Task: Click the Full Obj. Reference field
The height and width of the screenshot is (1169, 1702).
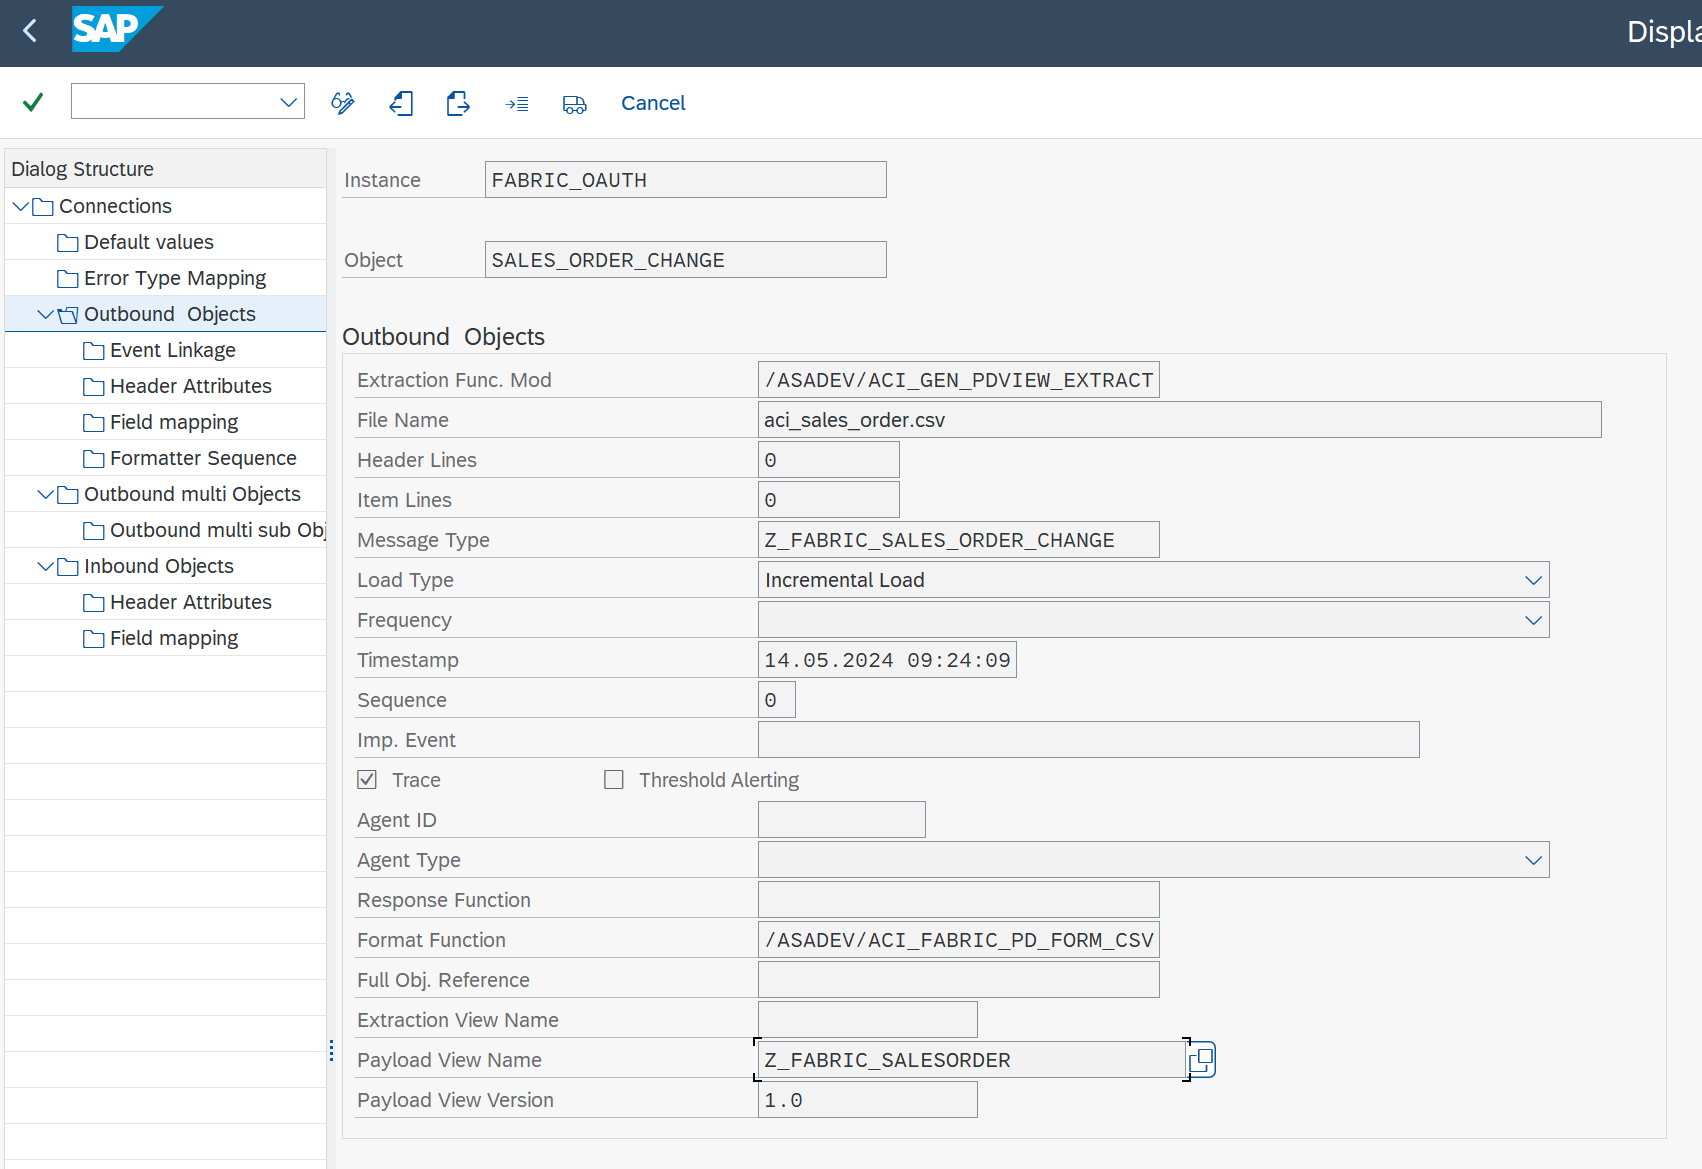Action: click(959, 980)
